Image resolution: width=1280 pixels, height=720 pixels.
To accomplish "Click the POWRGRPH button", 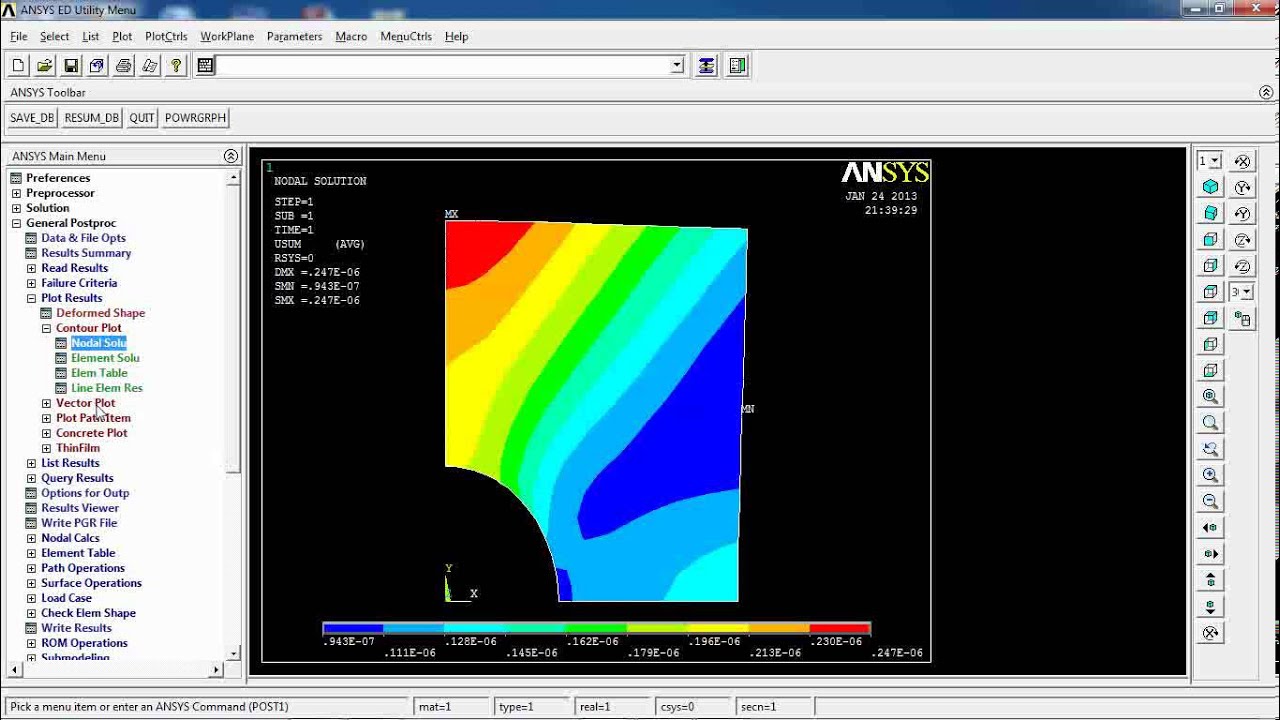I will coord(196,118).
